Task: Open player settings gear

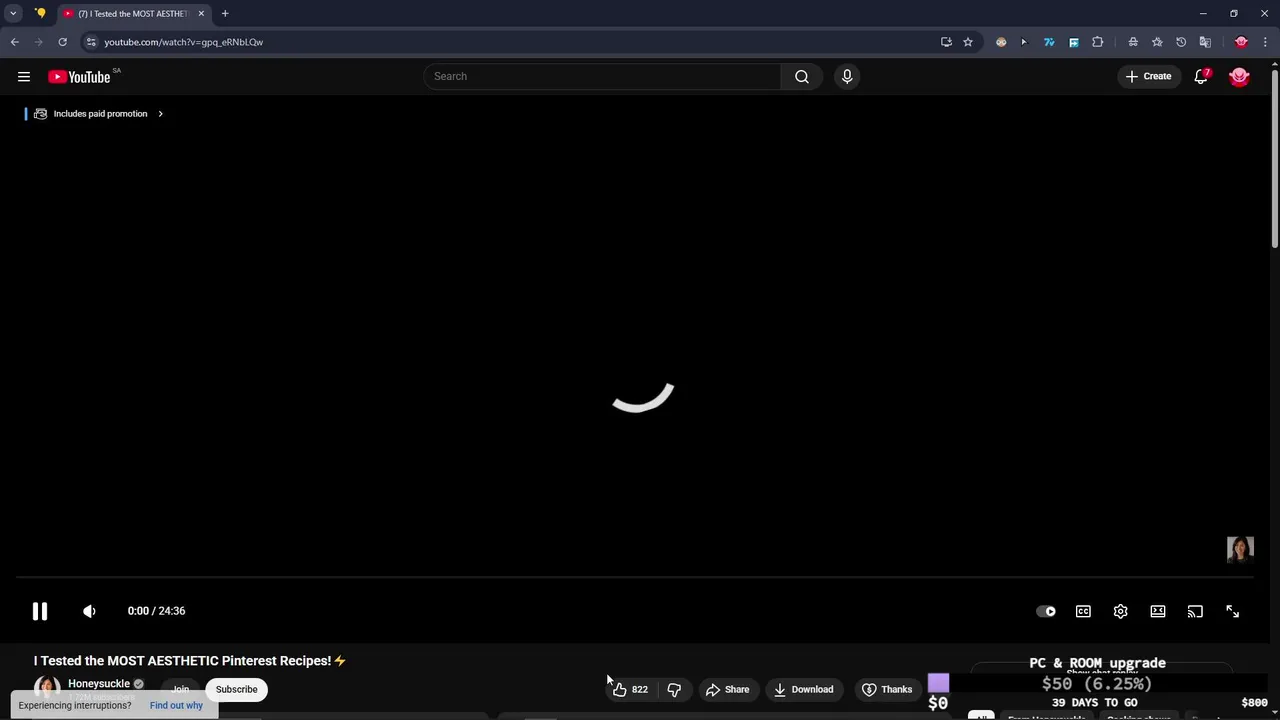Action: (1120, 611)
